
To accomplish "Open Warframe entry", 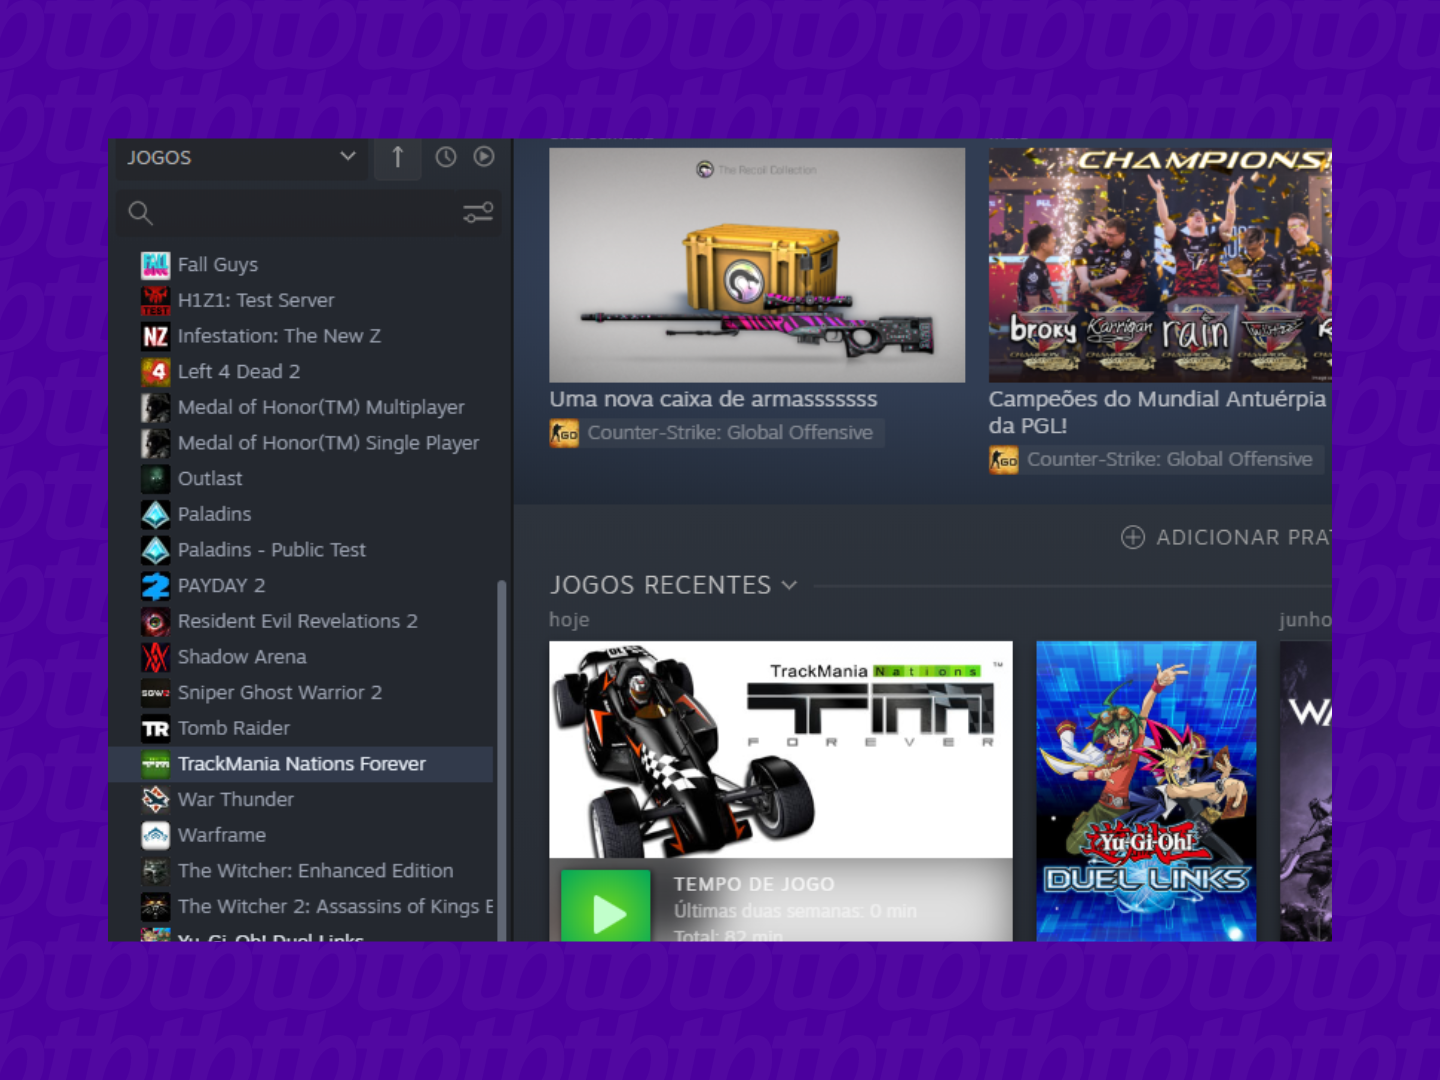I will tap(301, 836).
